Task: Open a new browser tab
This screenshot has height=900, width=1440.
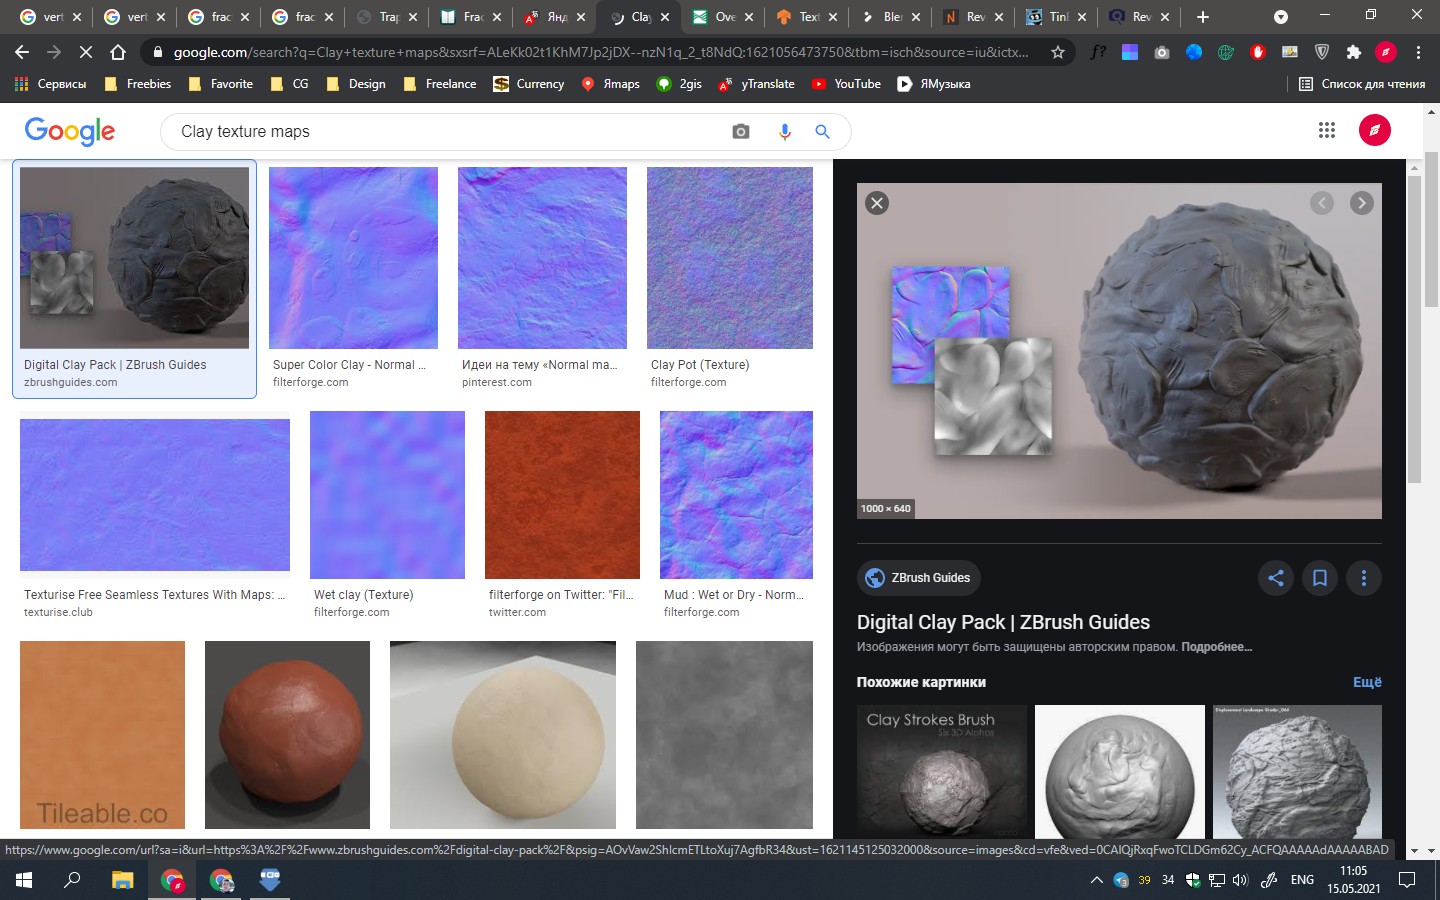Action: (x=1203, y=17)
